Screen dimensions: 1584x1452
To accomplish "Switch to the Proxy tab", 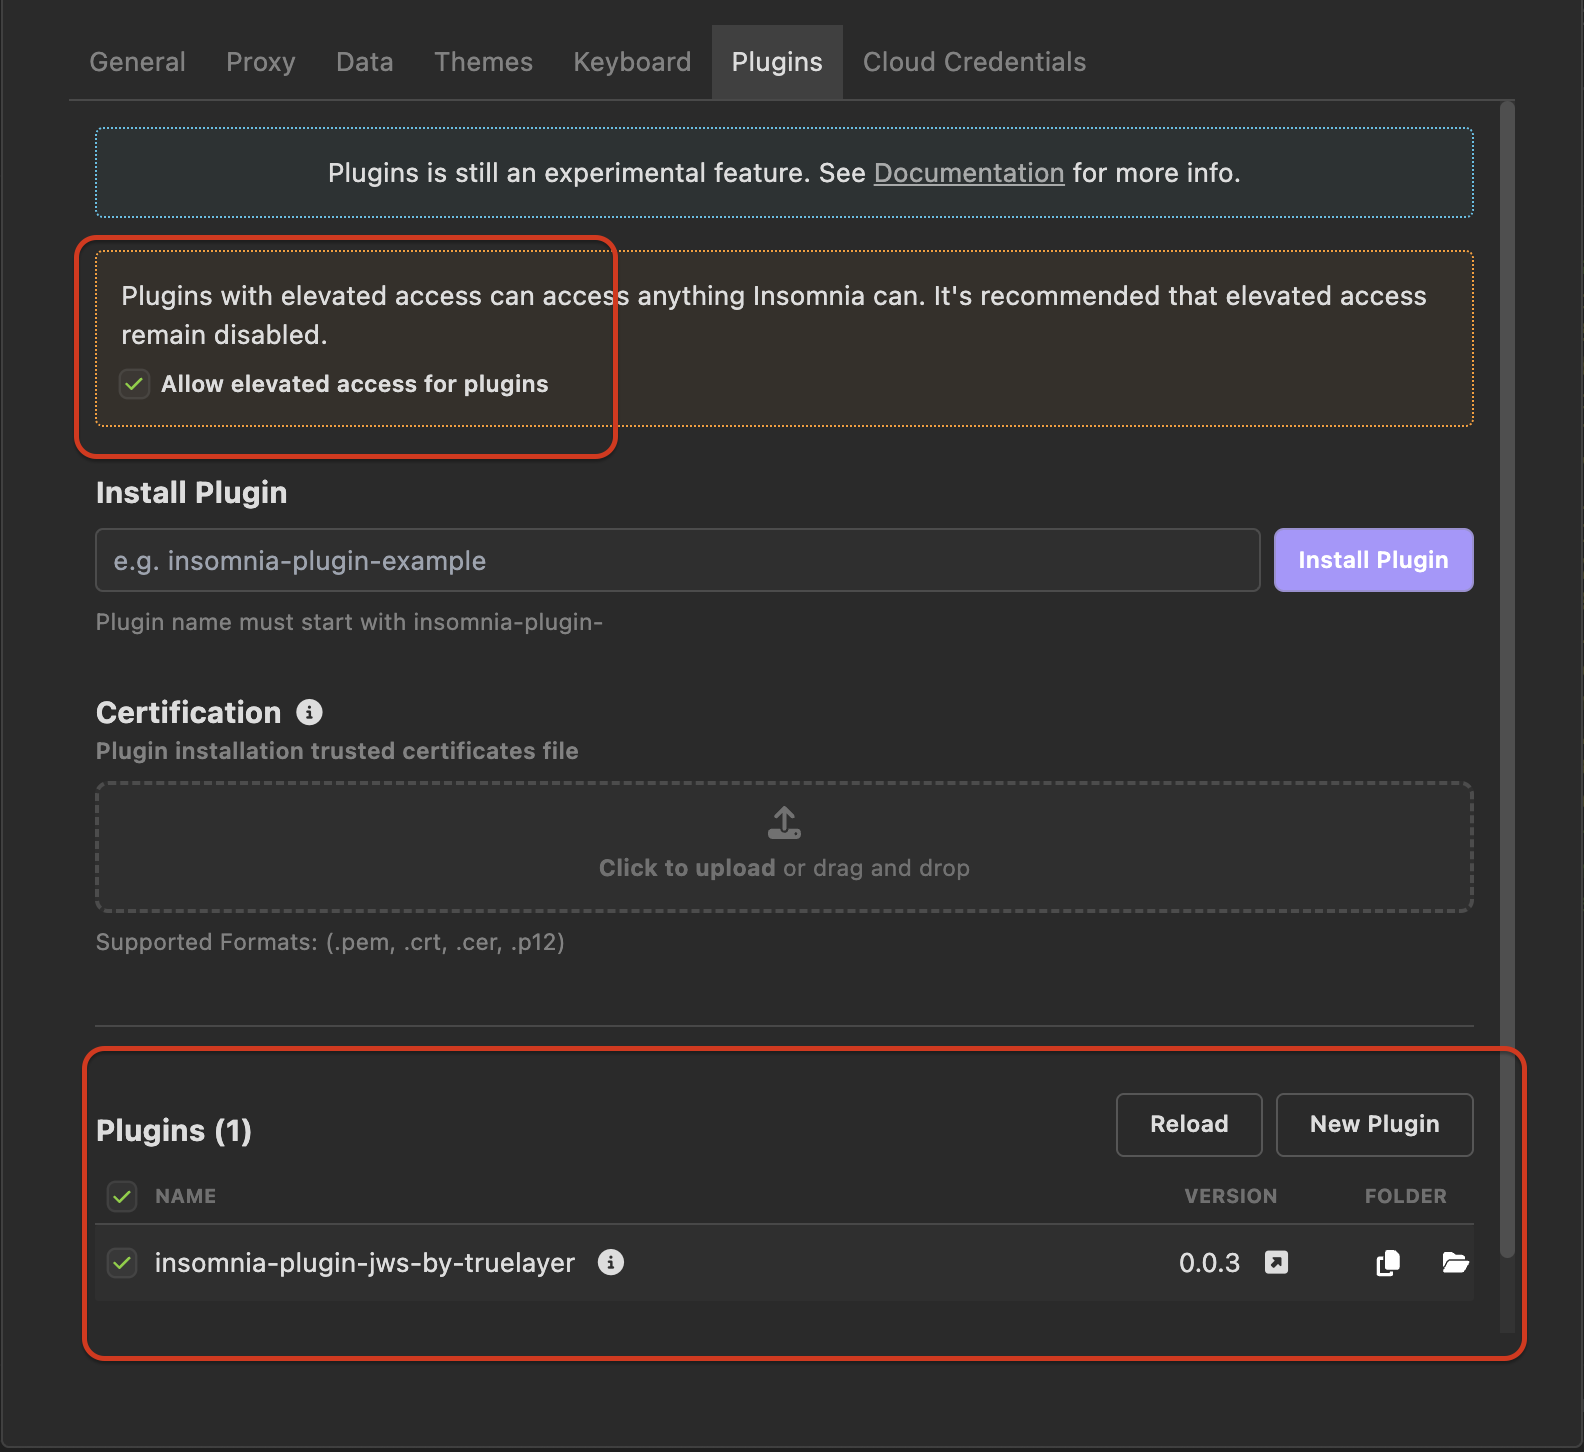I will [x=260, y=62].
